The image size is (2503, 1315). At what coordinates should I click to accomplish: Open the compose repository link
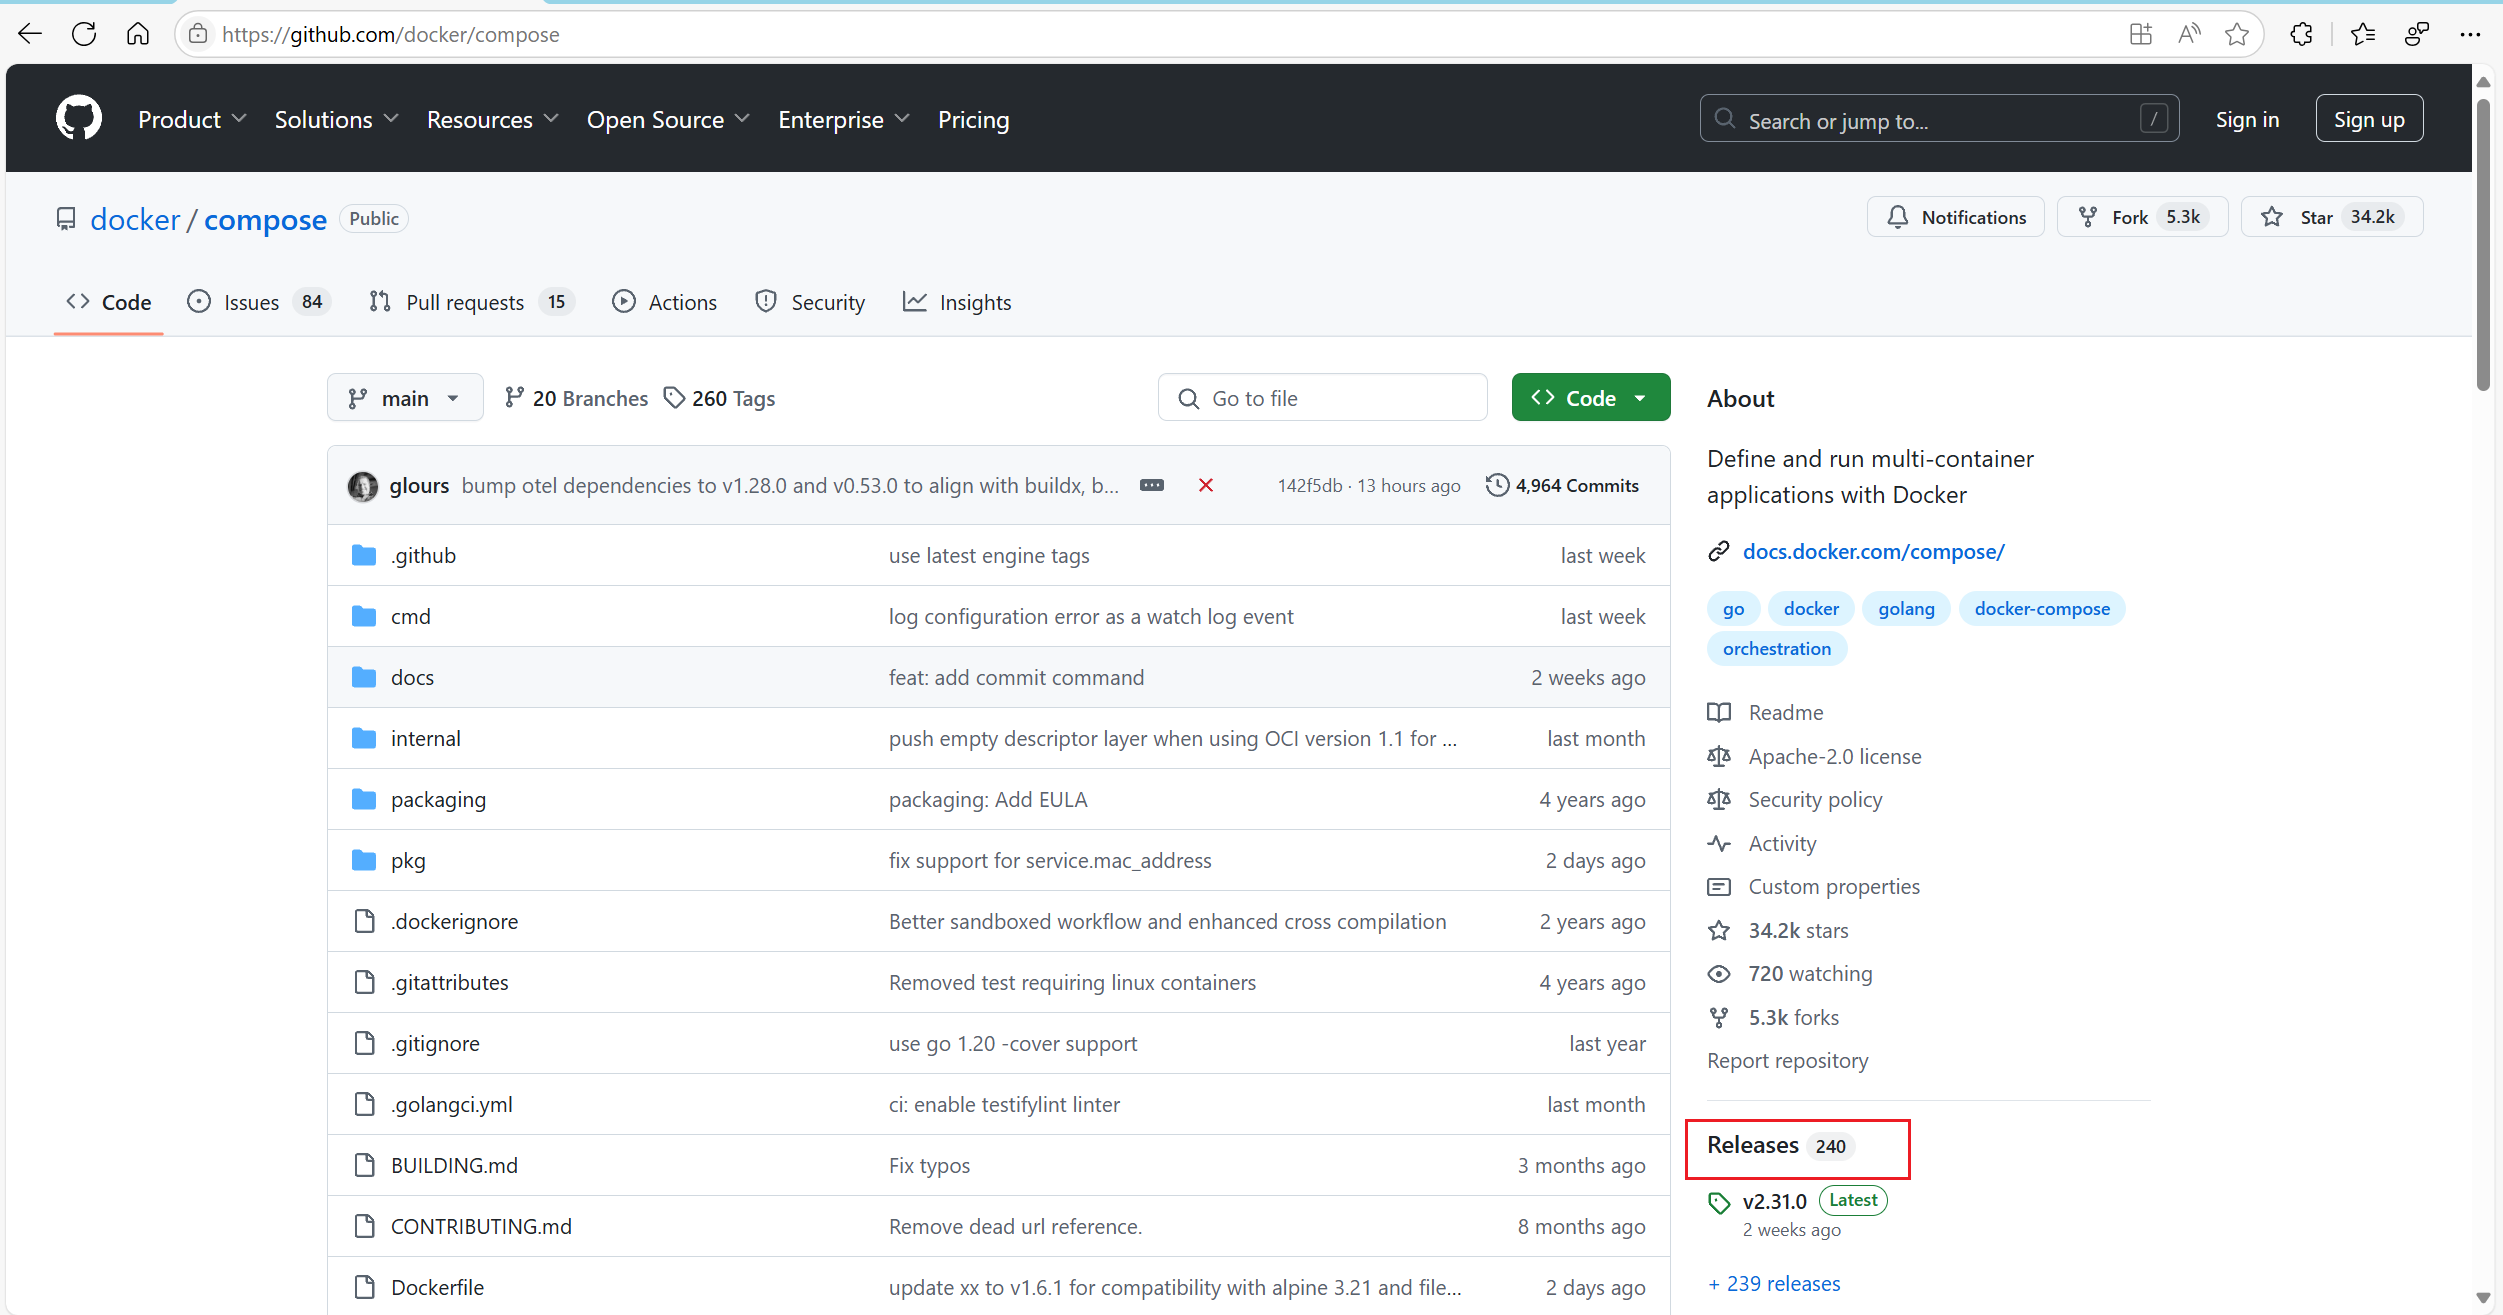(x=265, y=219)
